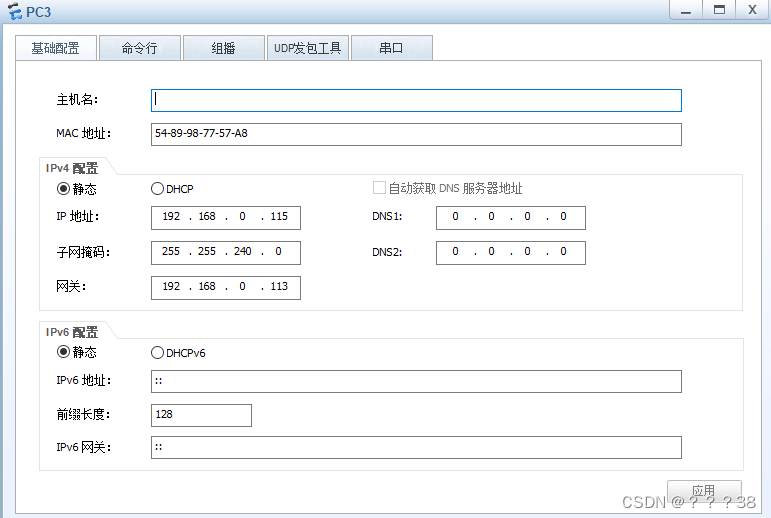Select the DHCPv6 radio button

click(157, 353)
